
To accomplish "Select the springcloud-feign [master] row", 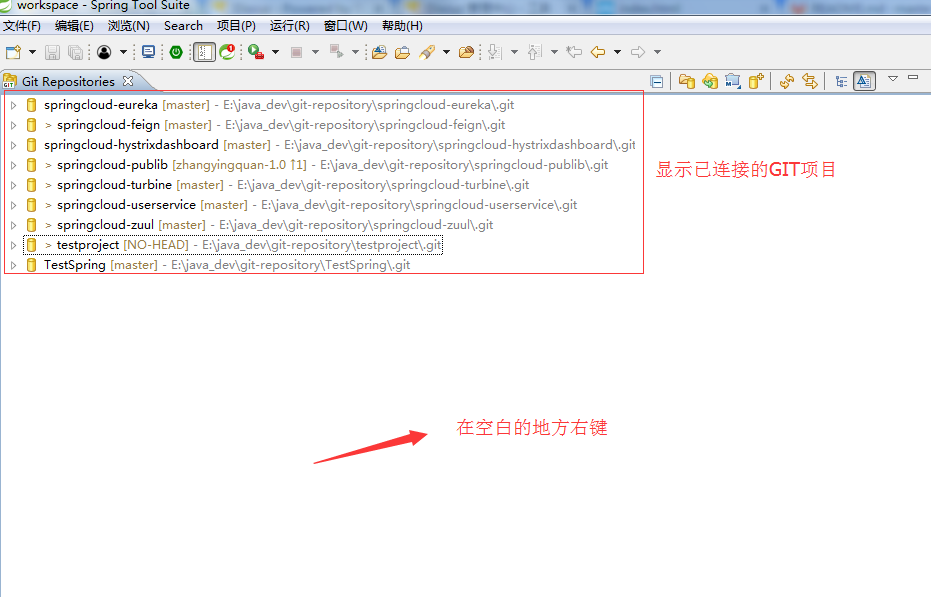I will pos(265,125).
